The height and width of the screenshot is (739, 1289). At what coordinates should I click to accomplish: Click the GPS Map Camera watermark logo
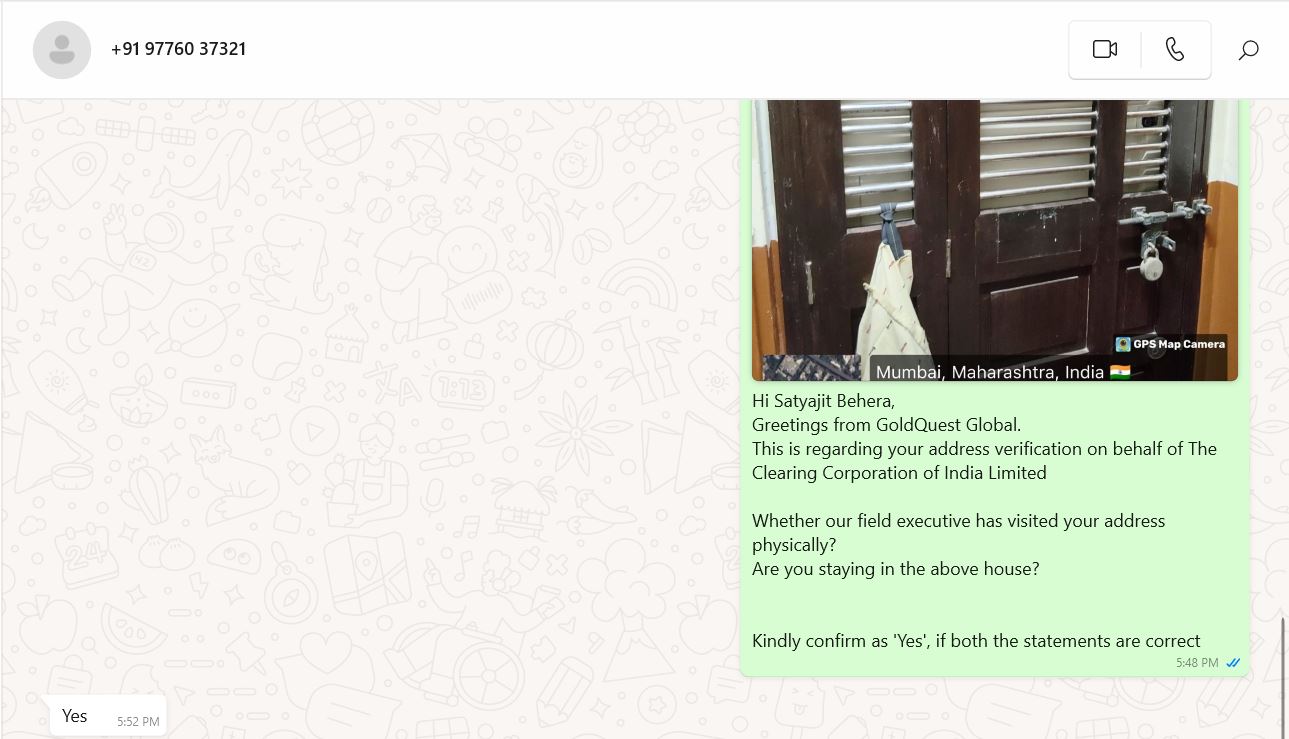coord(1123,344)
